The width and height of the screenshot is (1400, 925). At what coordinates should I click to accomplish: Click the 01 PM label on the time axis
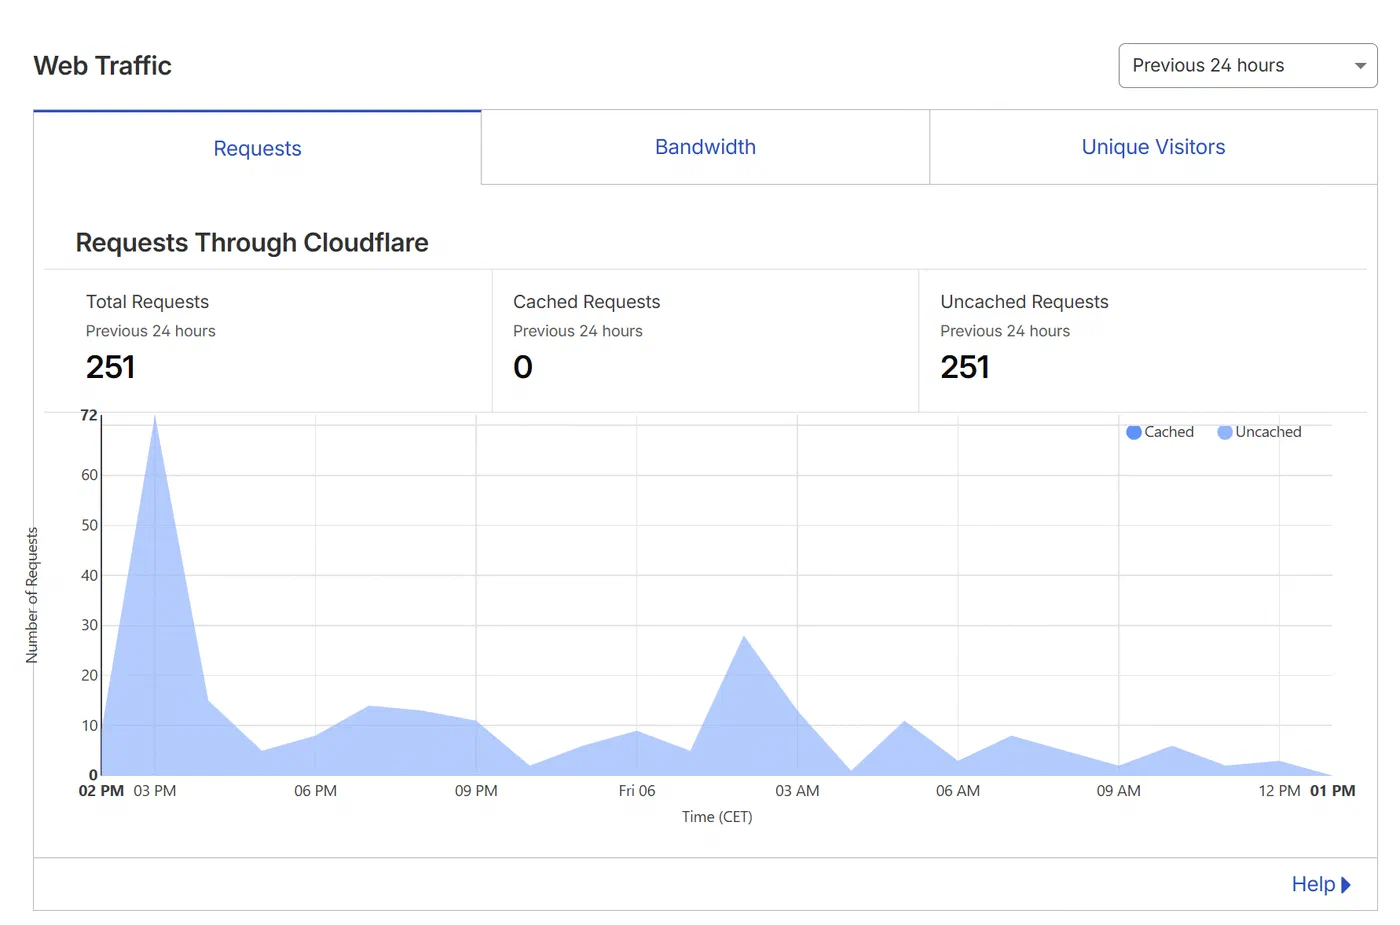click(1333, 791)
